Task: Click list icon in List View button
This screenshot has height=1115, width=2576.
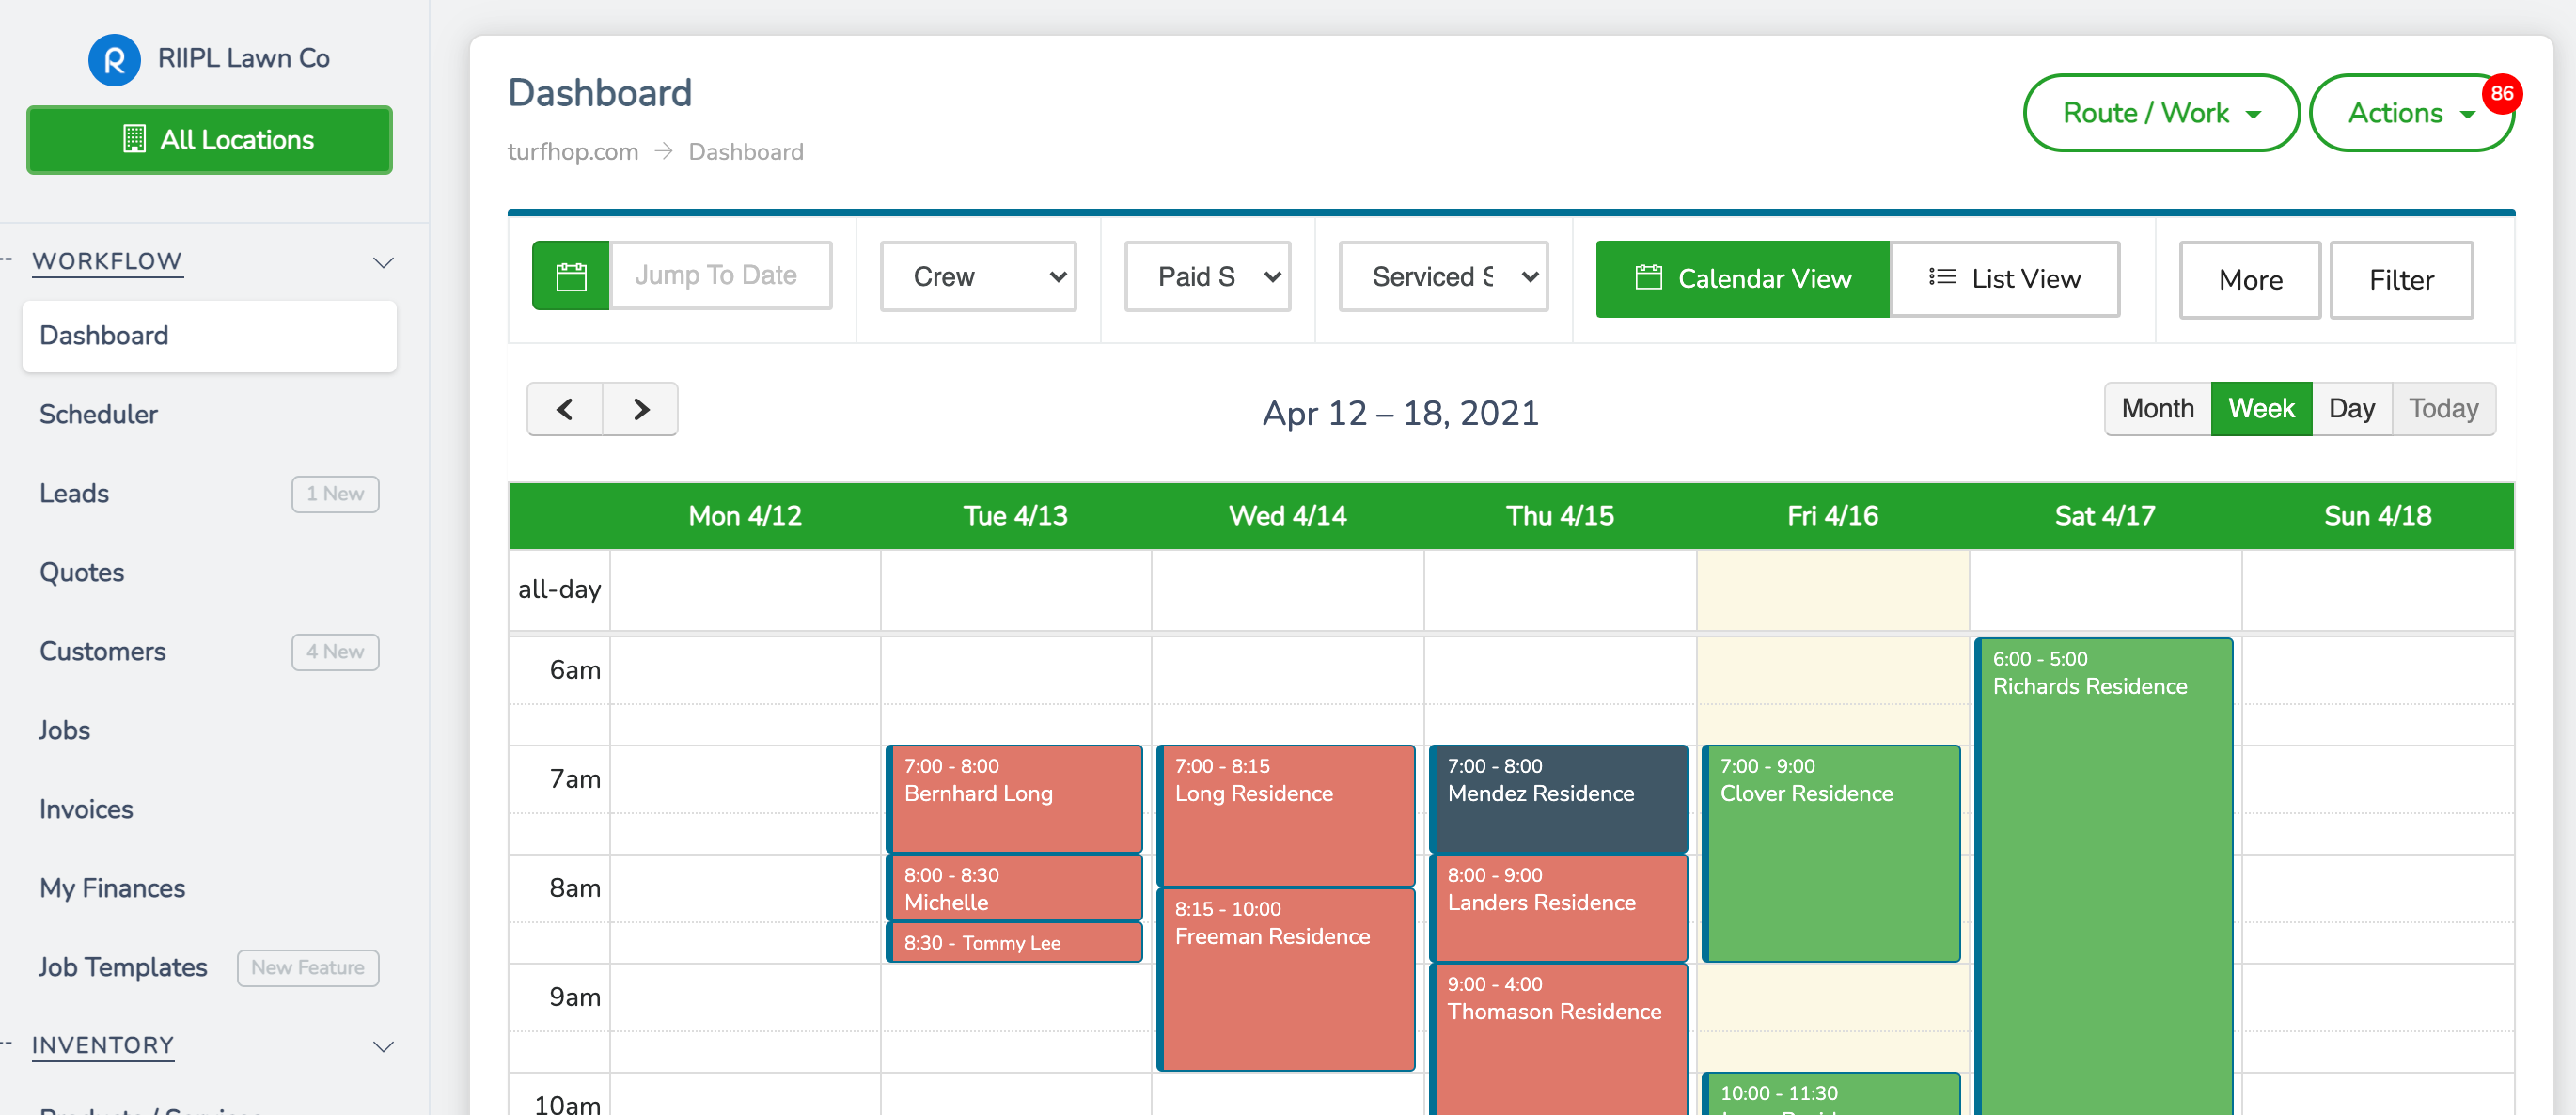Action: [x=1942, y=277]
